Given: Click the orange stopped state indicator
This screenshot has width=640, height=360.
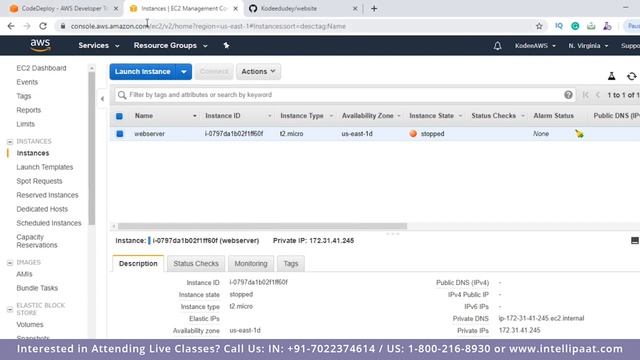Looking at the screenshot, I should pos(413,133).
